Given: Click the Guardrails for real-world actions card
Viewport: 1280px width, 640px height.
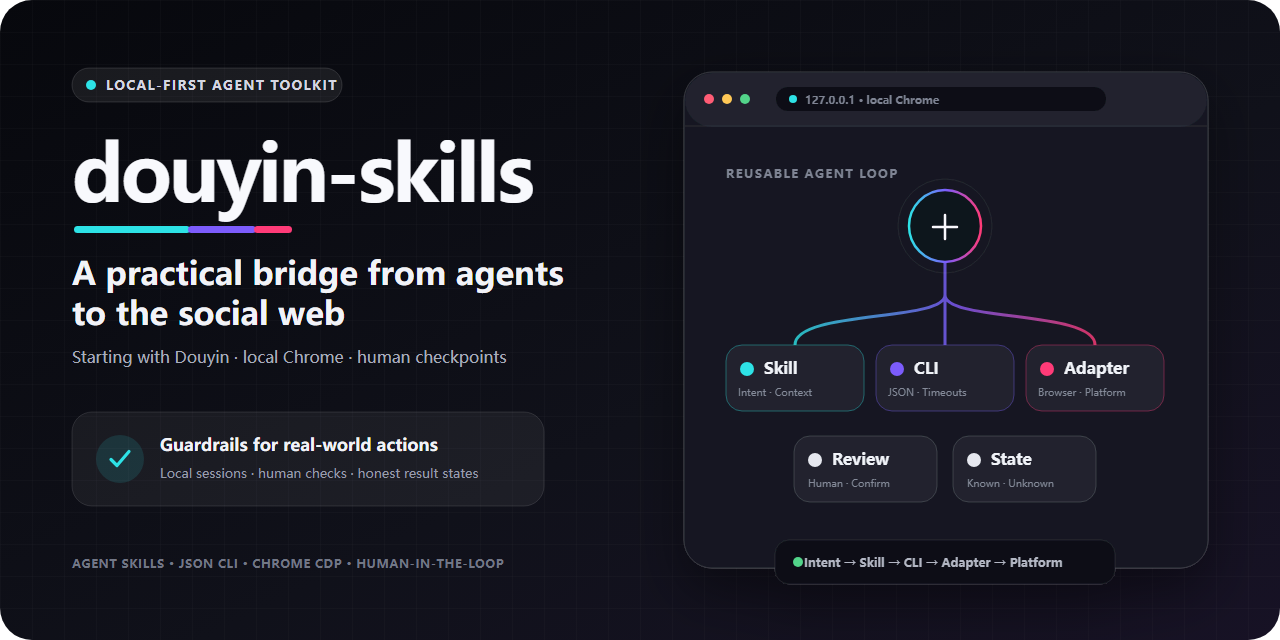Looking at the screenshot, I should 308,459.
